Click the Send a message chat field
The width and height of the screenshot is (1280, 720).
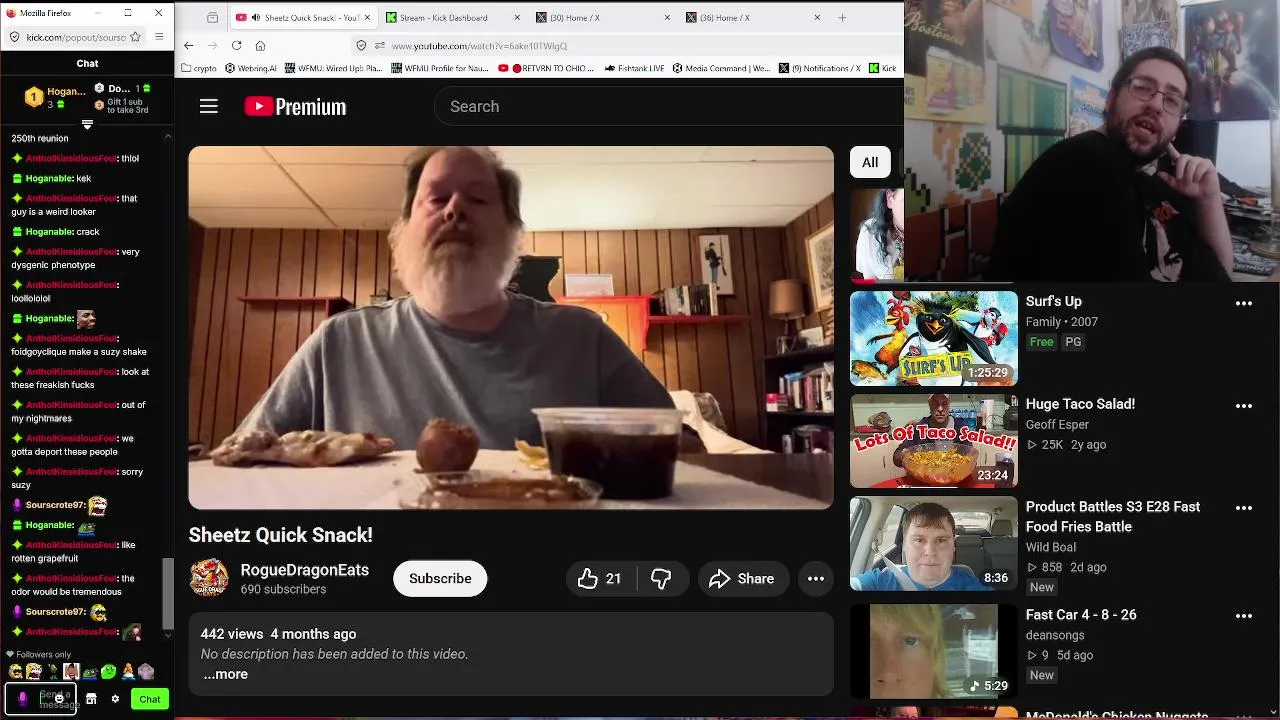[x=42, y=699]
